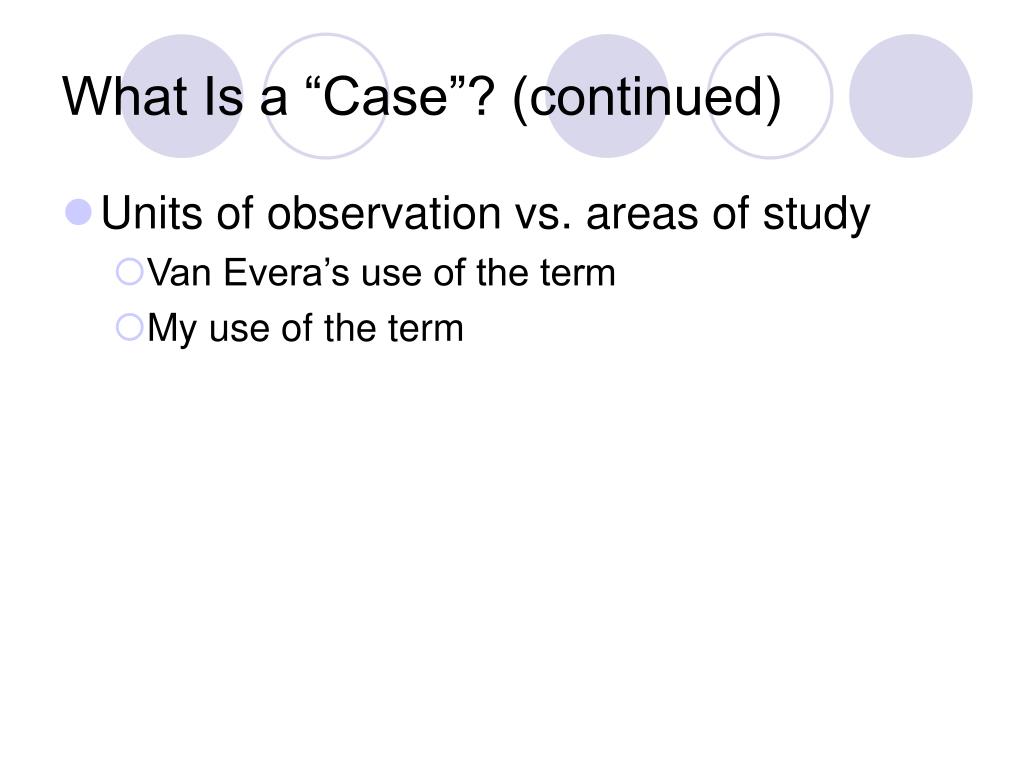Click the outlined circle behind the word "Case"

tap(326, 96)
